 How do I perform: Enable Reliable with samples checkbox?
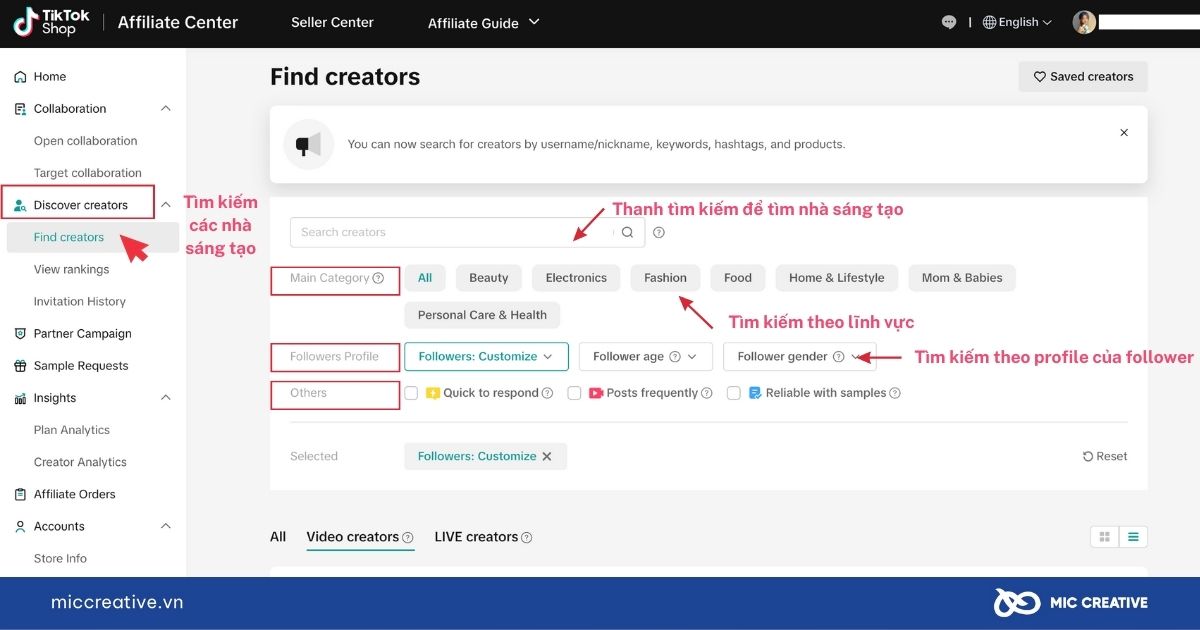[734, 393]
